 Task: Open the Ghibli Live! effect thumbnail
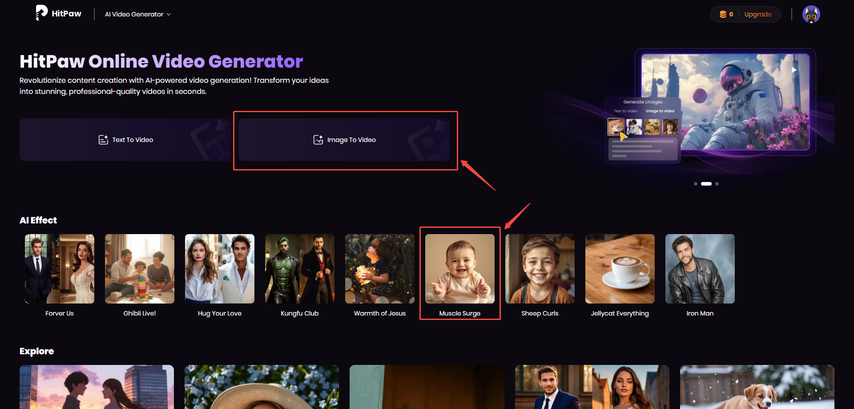pyautogui.click(x=139, y=268)
